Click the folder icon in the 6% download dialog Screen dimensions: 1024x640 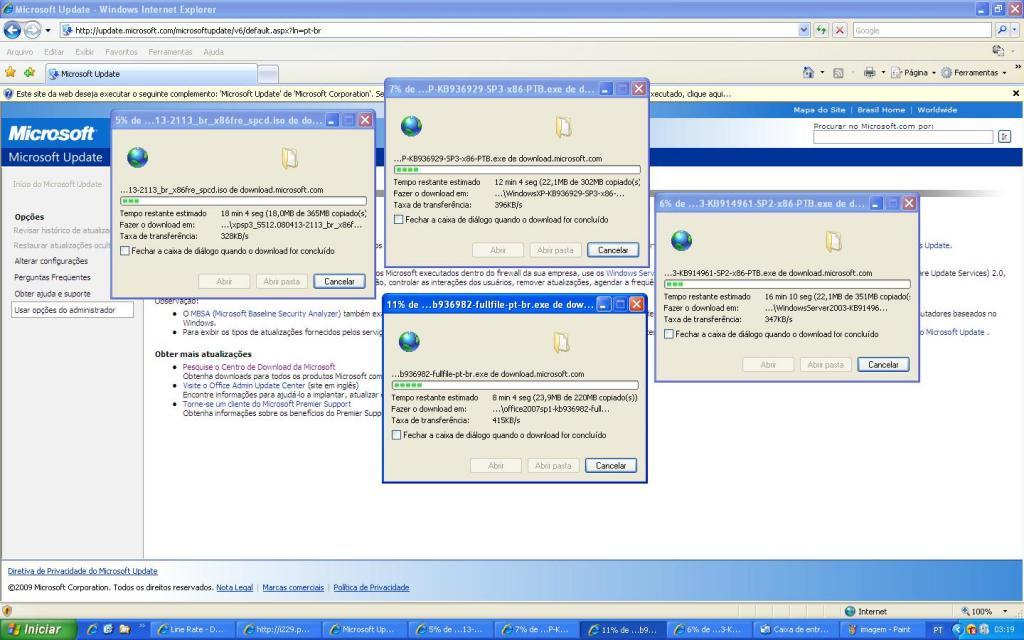pyautogui.click(x=833, y=241)
